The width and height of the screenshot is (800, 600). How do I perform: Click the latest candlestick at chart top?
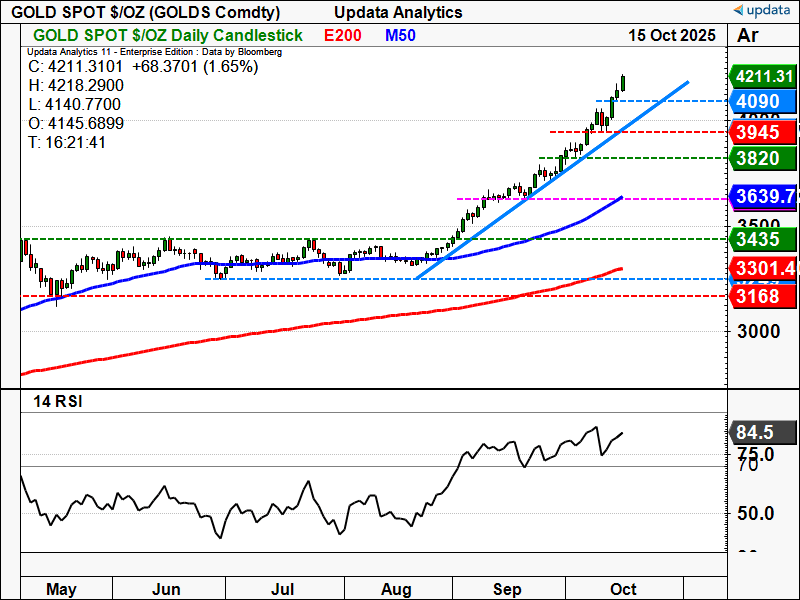click(x=623, y=84)
